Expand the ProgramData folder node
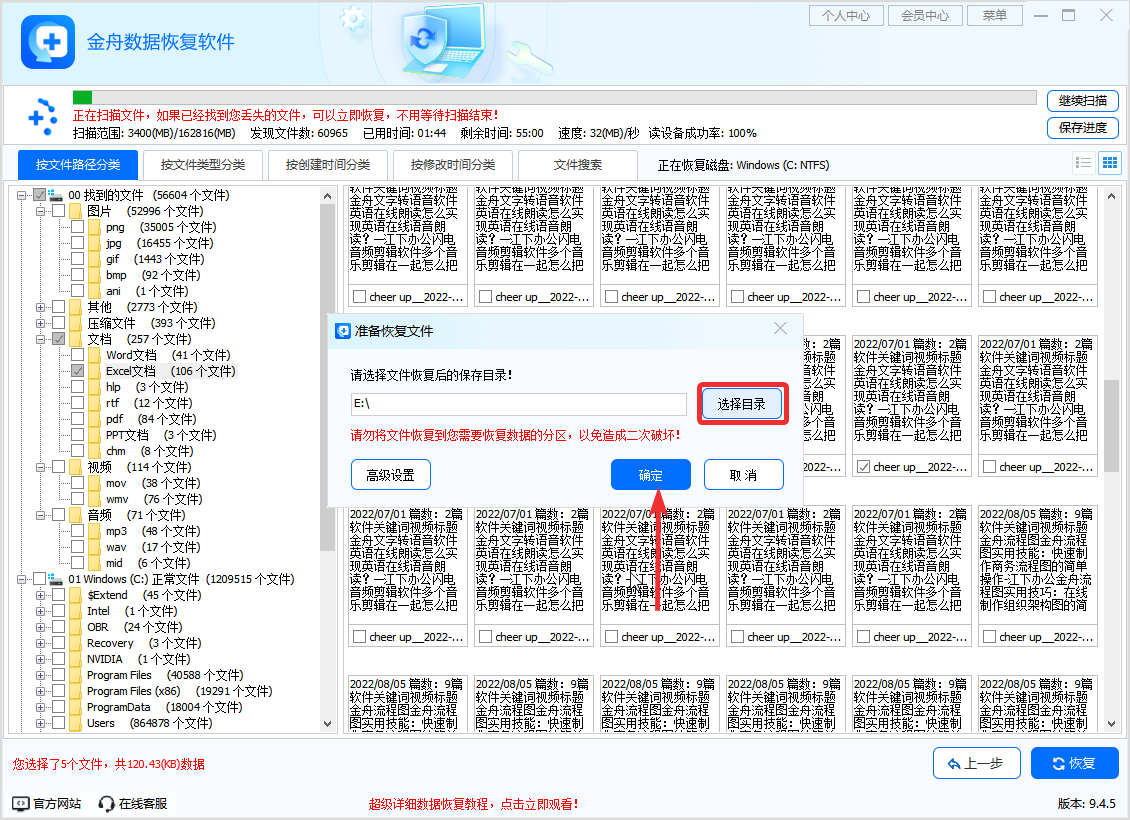 point(40,707)
